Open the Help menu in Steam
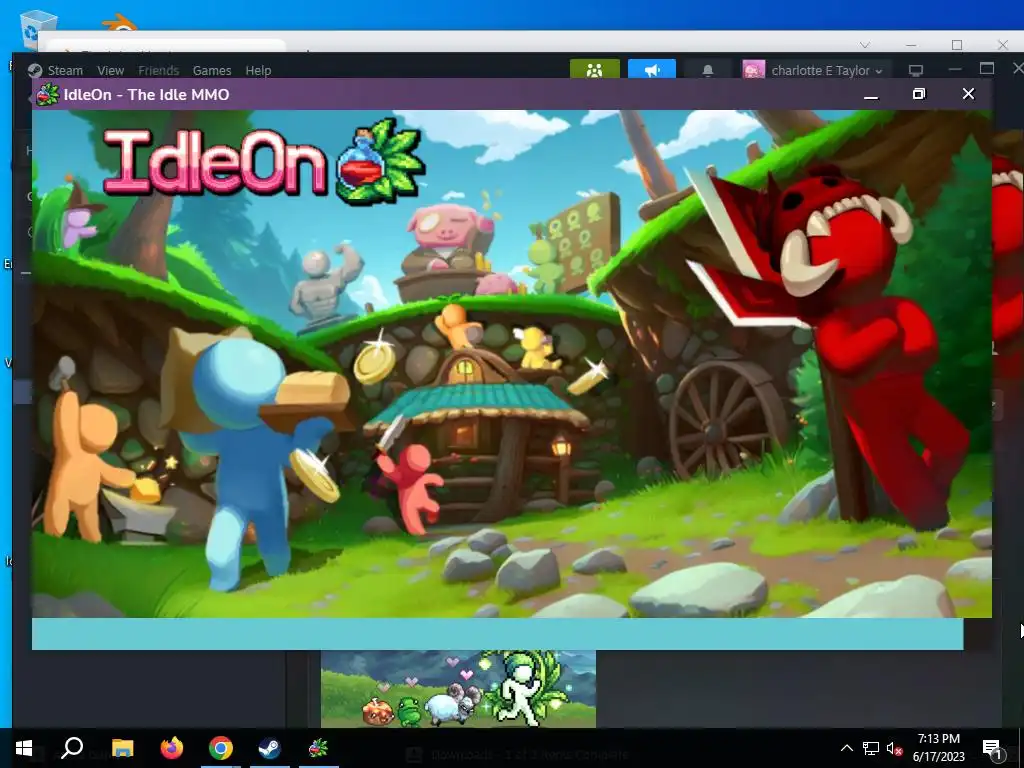Image resolution: width=1024 pixels, height=768 pixels. (x=258, y=71)
